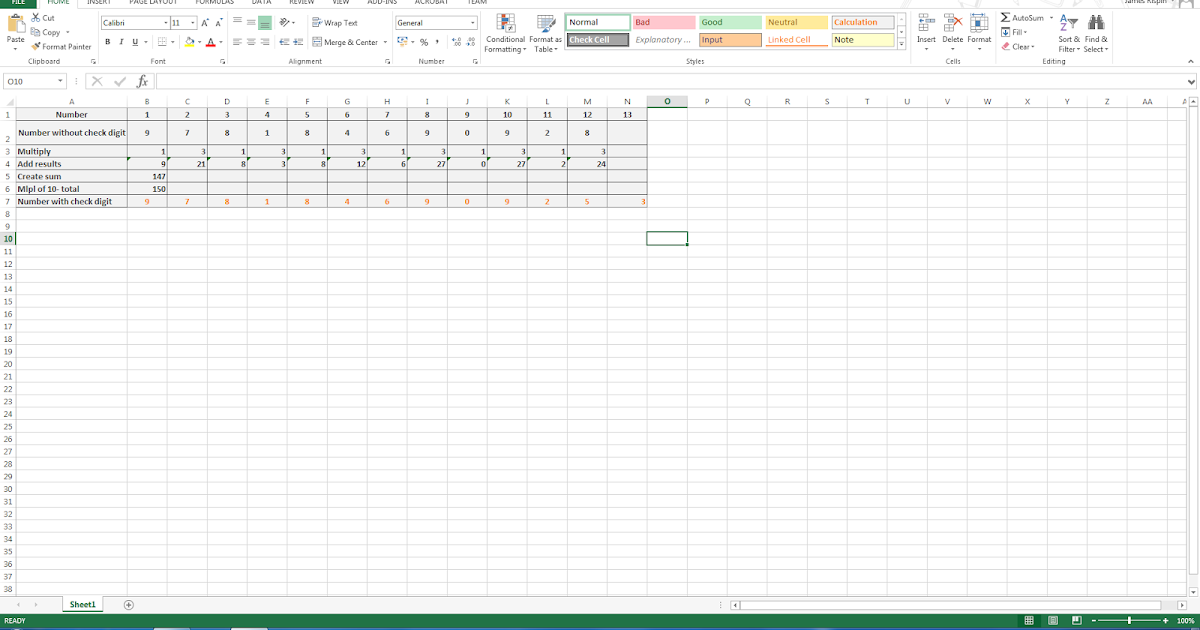
Task: Select the Sheet1 worksheet tab
Action: point(82,605)
